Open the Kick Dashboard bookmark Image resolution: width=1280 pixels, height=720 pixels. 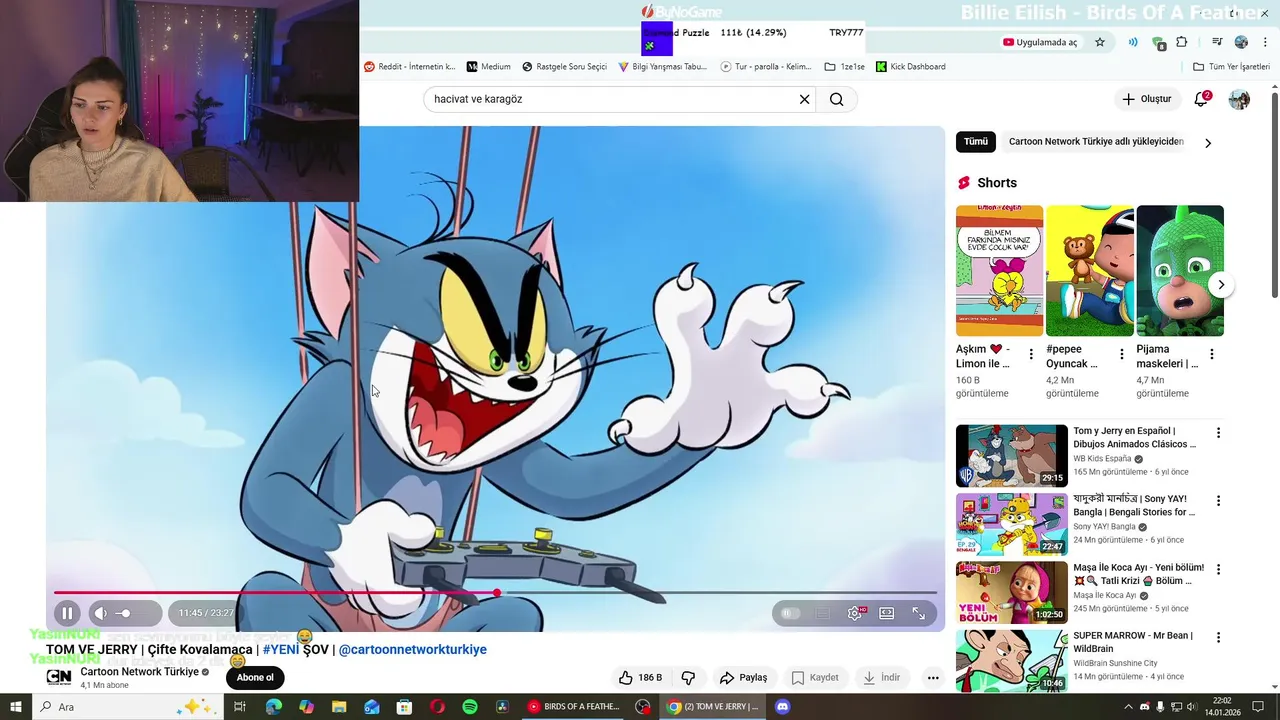coord(910,67)
